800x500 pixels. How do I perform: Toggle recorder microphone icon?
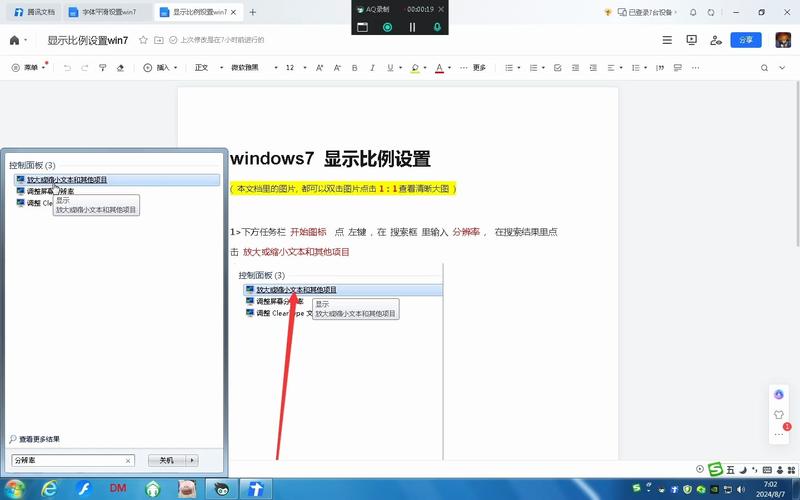(x=437, y=27)
